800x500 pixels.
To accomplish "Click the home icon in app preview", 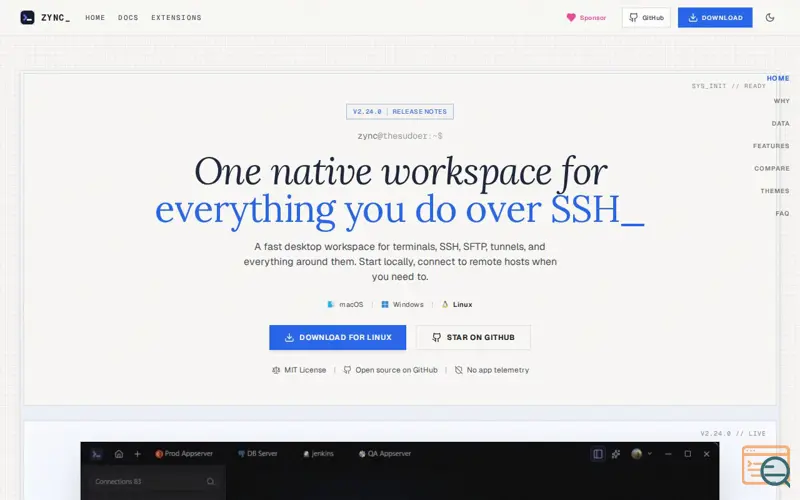I will (119, 454).
